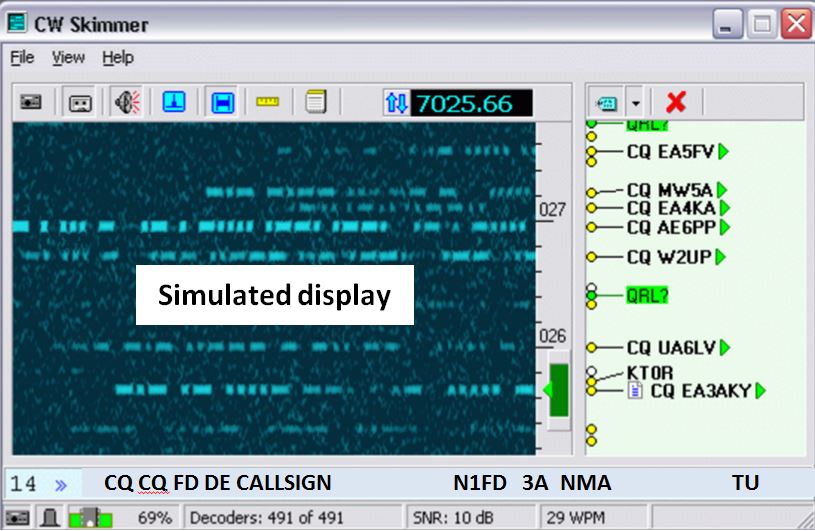Toggle the tape recorder button in the toolbar
This screenshot has width=815, height=531.
(80, 102)
